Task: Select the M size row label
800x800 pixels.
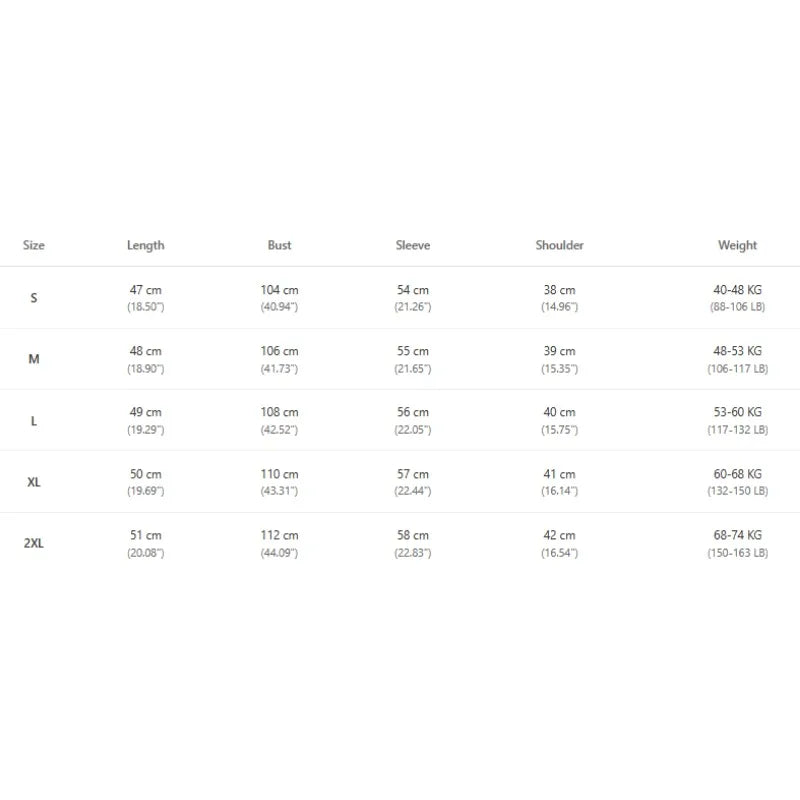Action: 34,359
